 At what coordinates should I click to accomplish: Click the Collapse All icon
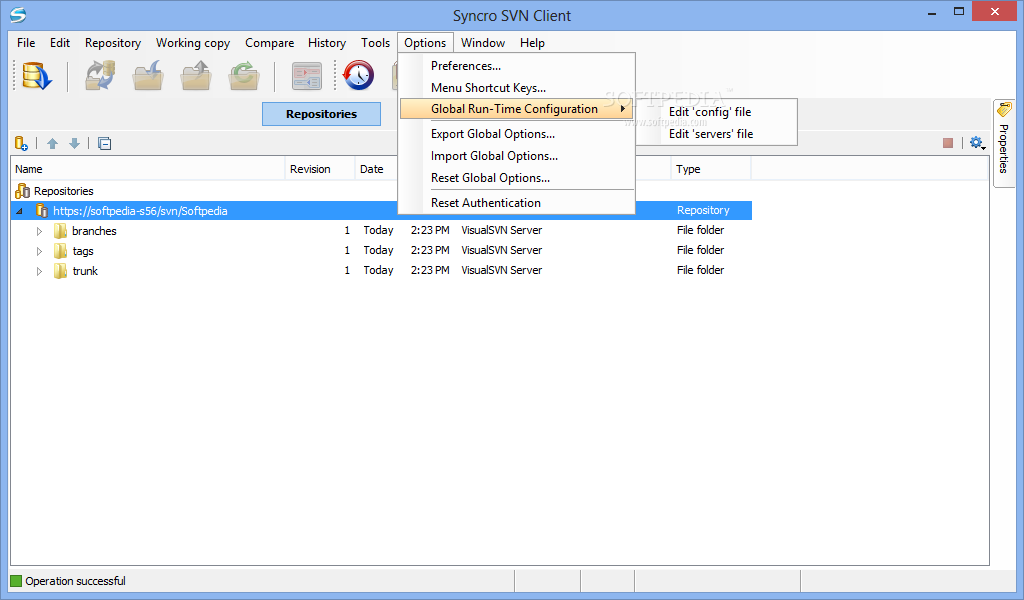click(104, 144)
